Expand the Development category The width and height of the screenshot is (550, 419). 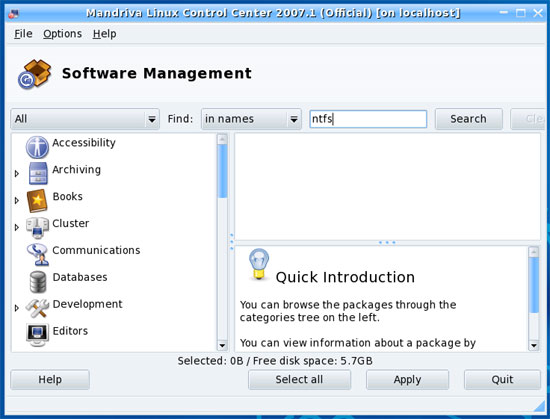[x=16, y=308]
